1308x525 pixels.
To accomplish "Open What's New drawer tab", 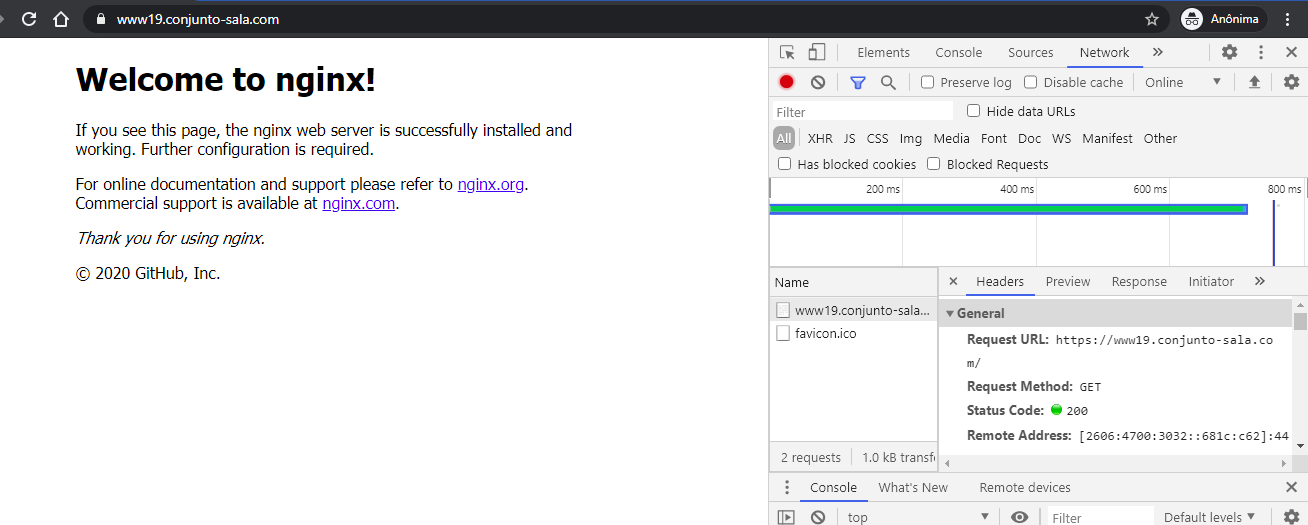I will [913, 488].
